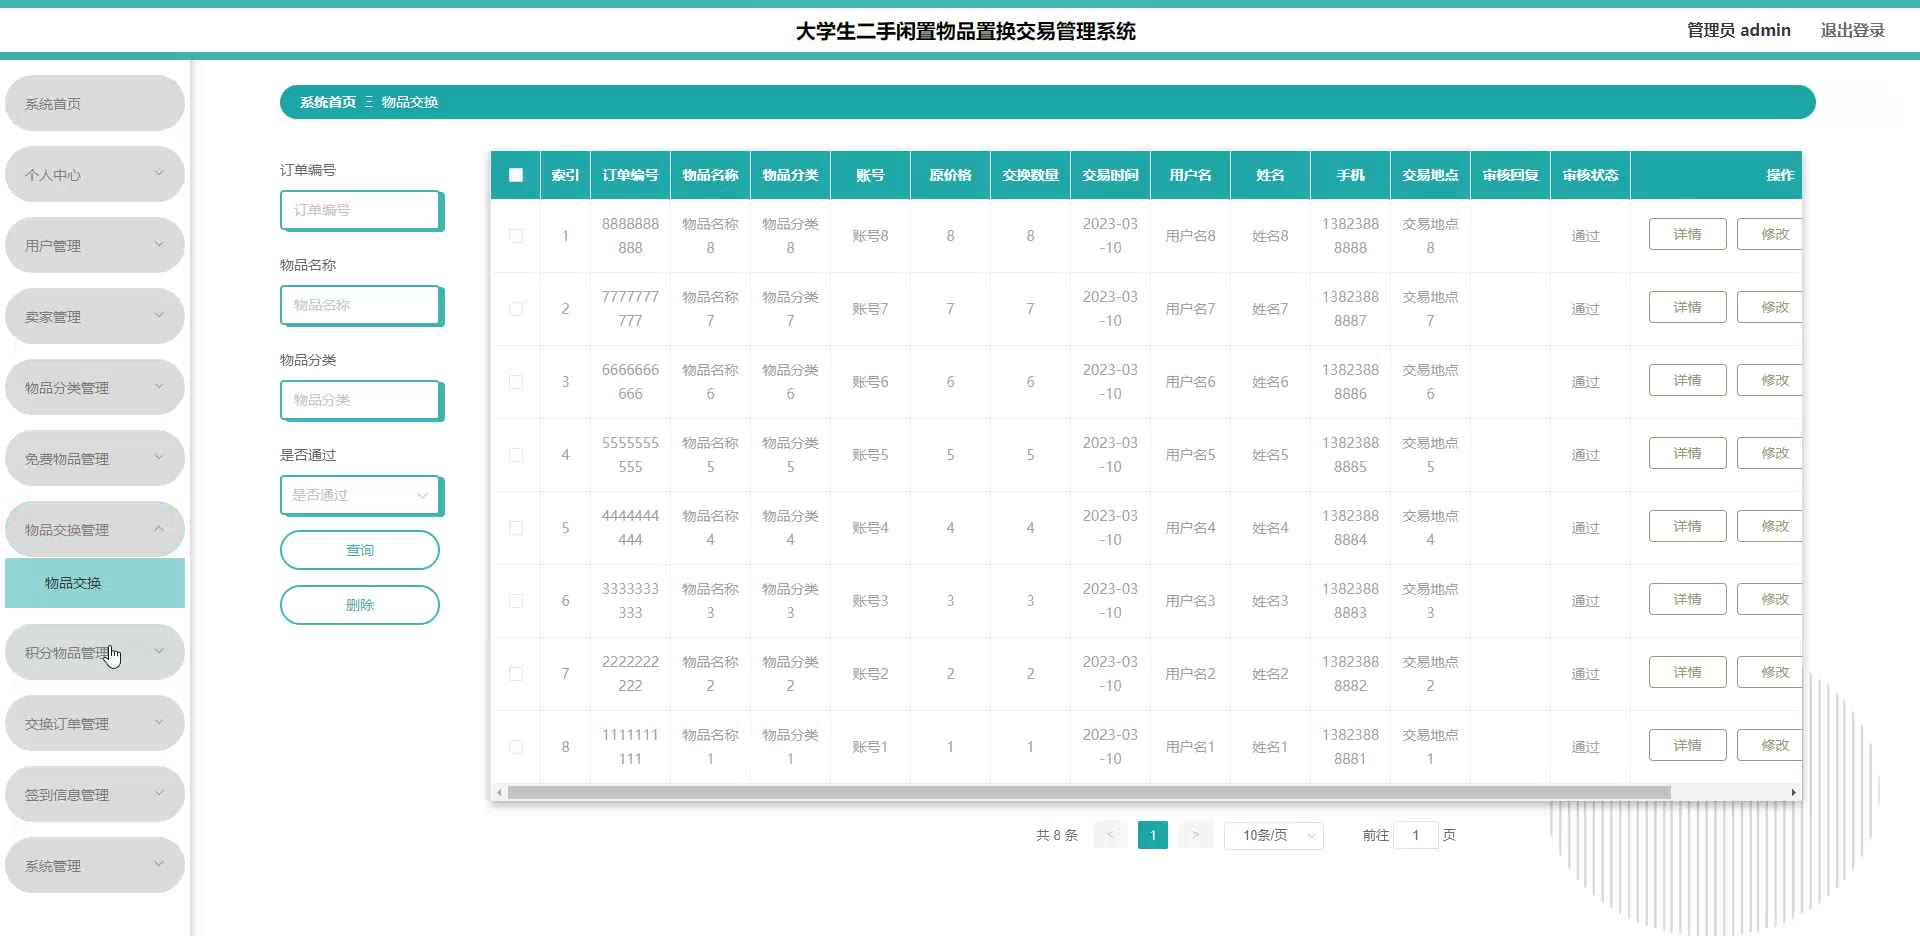Image resolution: width=1920 pixels, height=936 pixels.
Task: Check the row 7 checkbox for order 2222222222
Action: pyautogui.click(x=516, y=674)
